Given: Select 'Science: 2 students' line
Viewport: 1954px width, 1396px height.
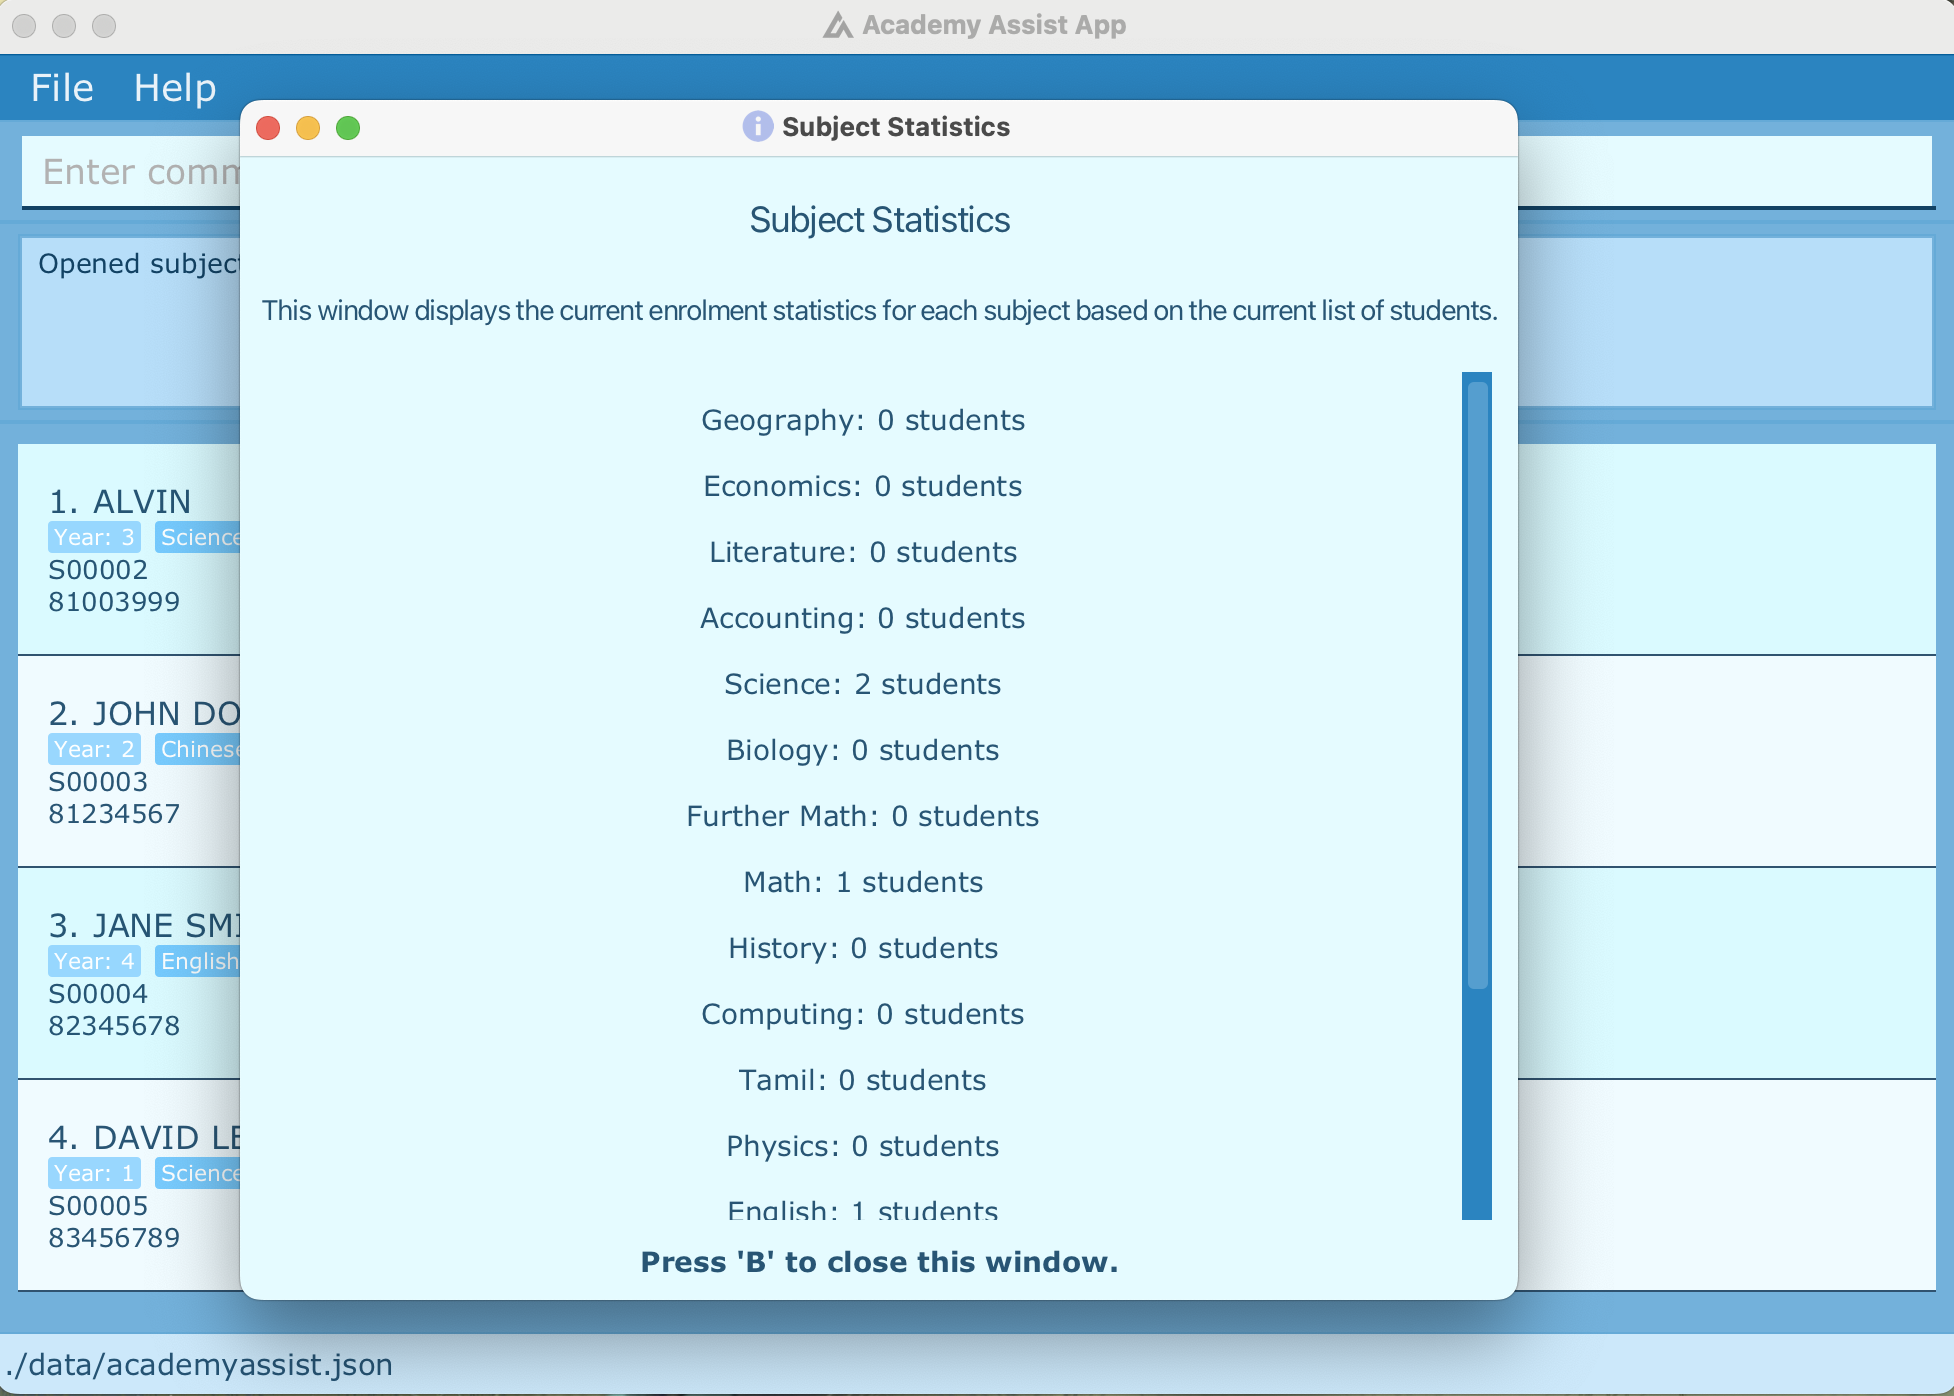Looking at the screenshot, I should pyautogui.click(x=863, y=684).
